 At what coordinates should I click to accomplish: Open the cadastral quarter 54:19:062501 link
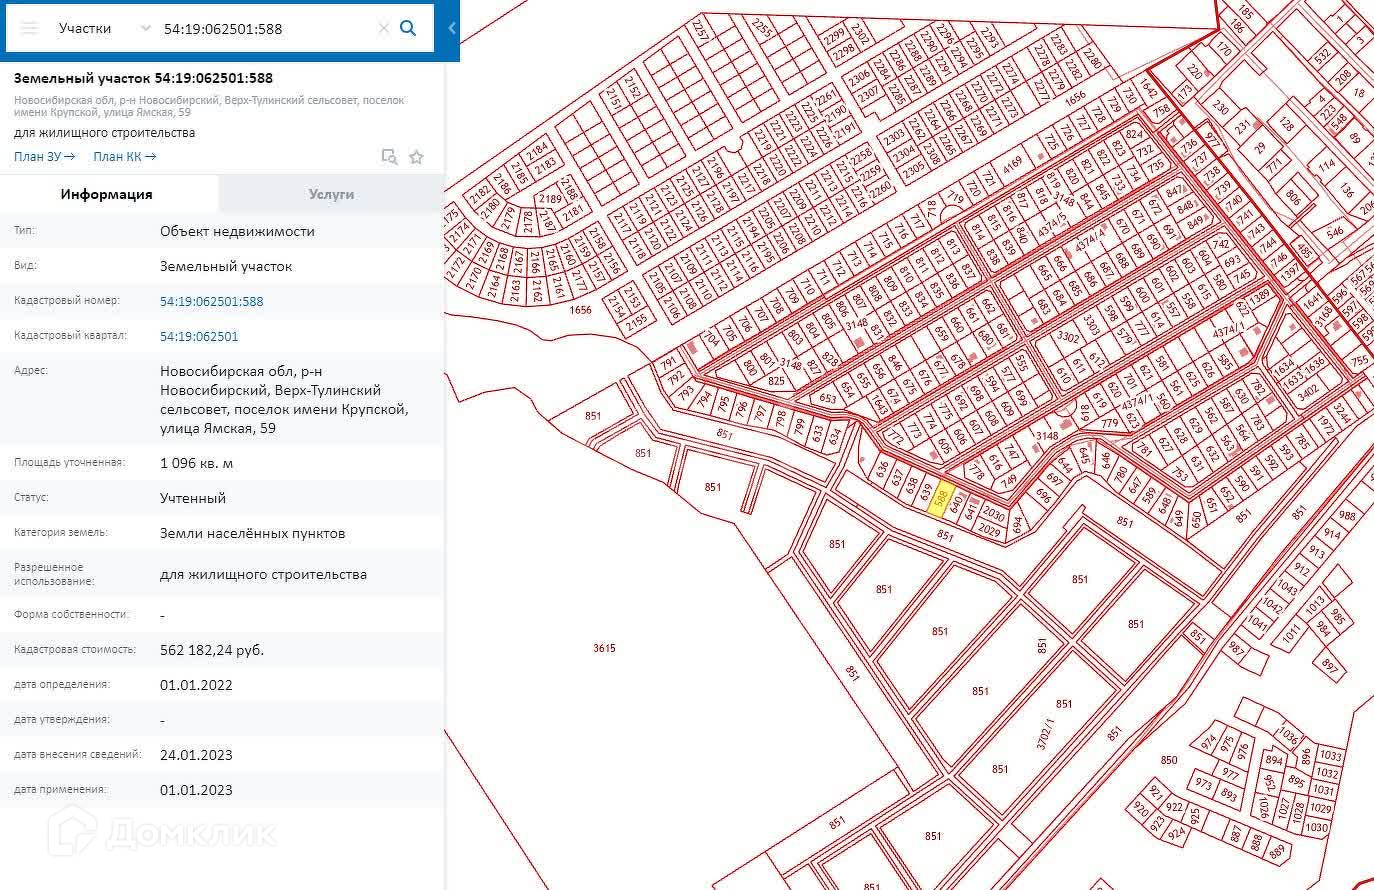(x=199, y=336)
